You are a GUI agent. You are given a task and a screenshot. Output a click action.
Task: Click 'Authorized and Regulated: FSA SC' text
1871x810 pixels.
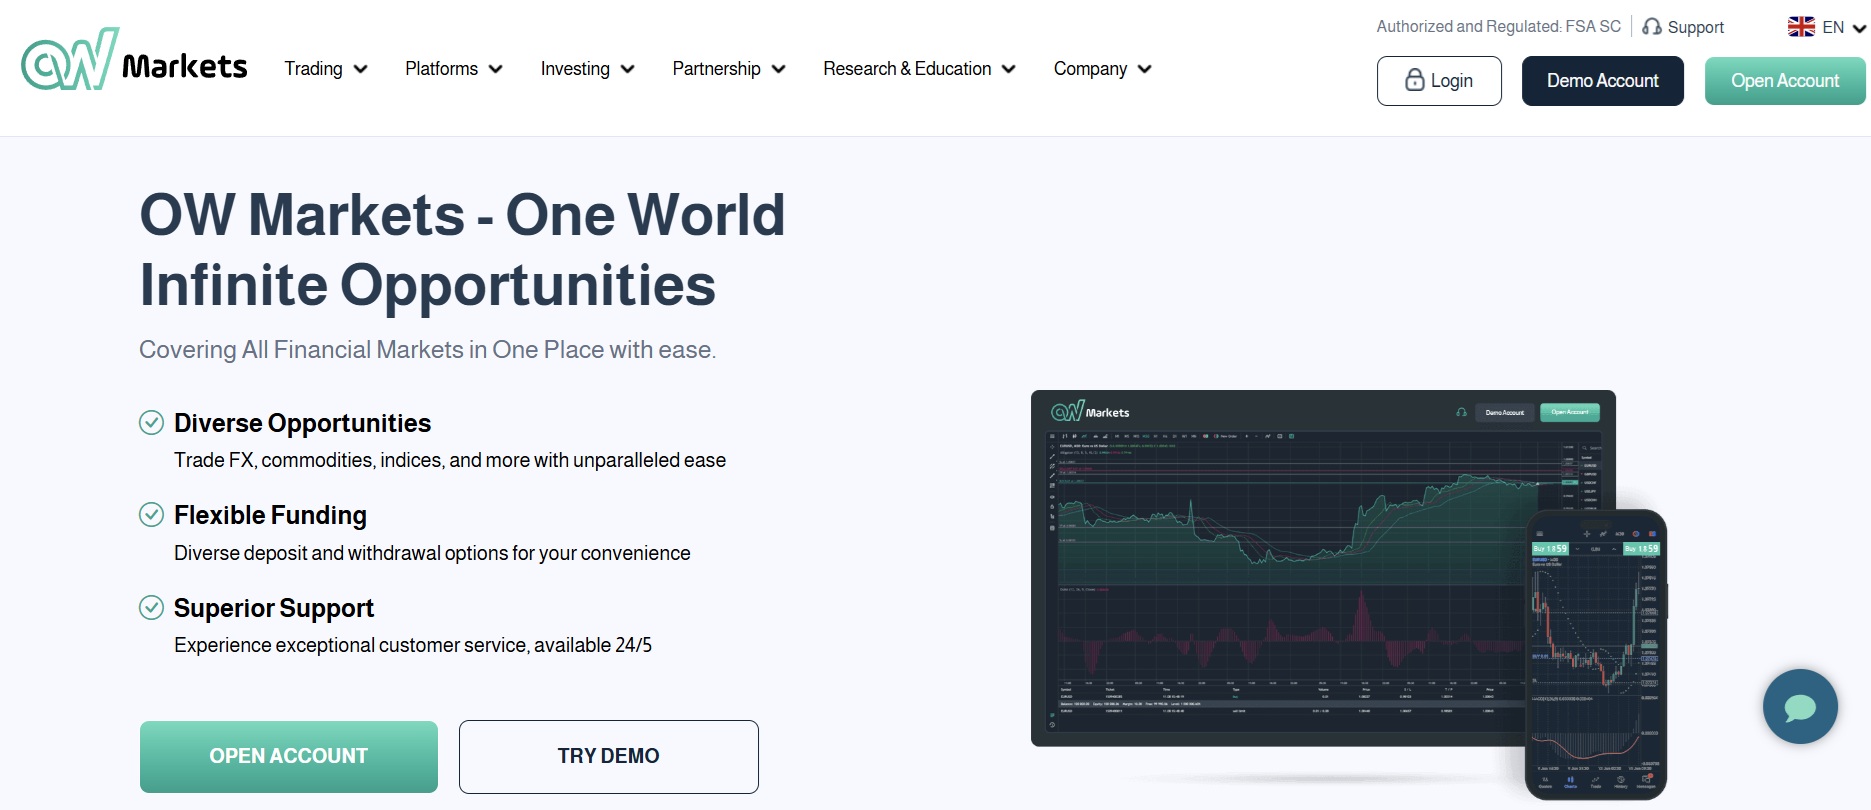(x=1498, y=26)
